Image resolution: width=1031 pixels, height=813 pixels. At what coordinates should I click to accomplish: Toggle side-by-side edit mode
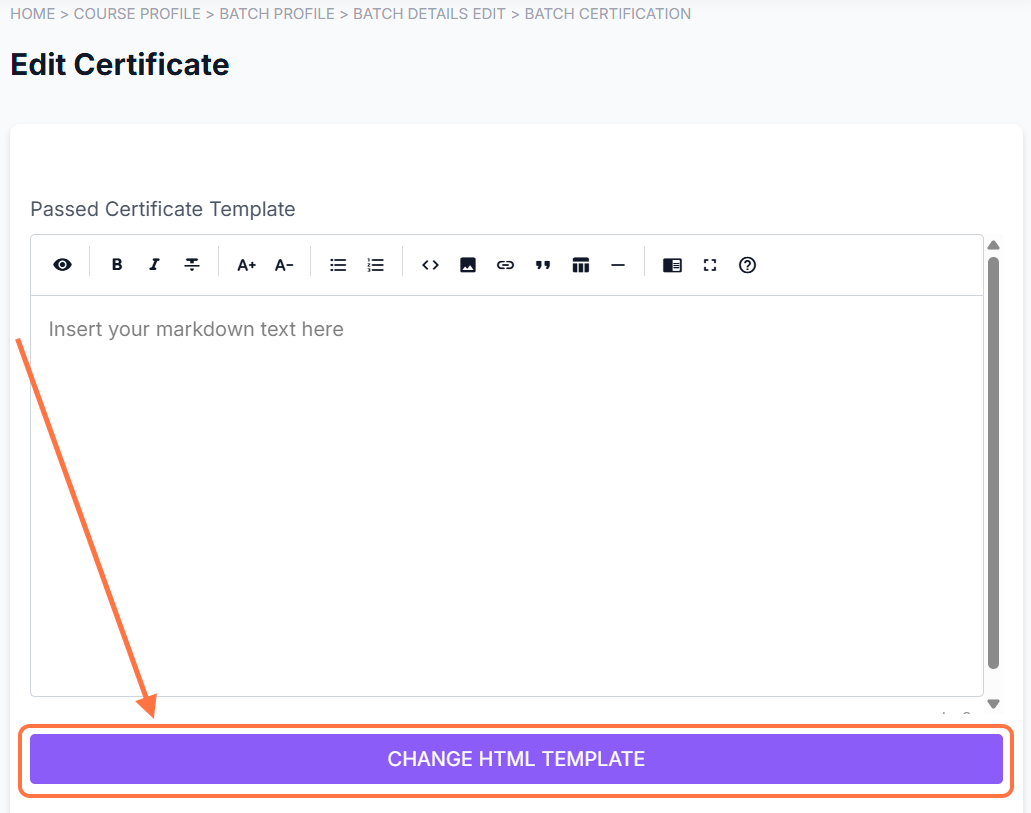pyautogui.click(x=672, y=265)
